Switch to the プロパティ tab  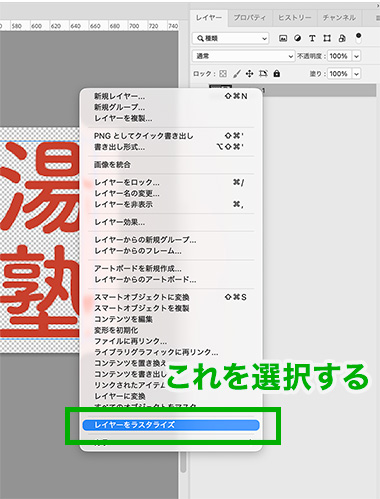tap(250, 18)
